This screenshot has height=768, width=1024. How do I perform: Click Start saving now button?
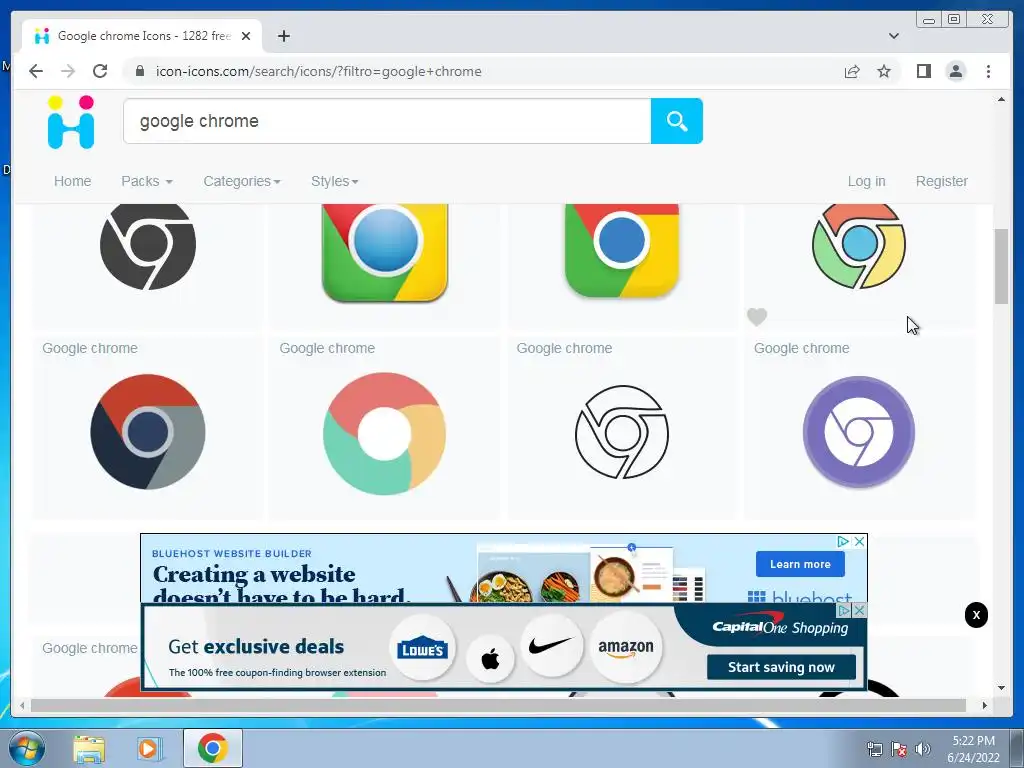tap(781, 667)
